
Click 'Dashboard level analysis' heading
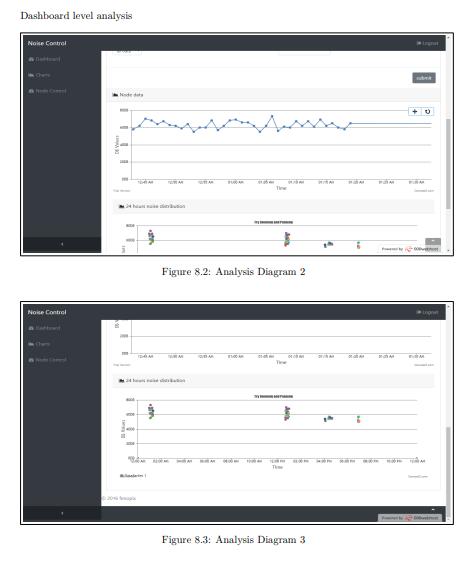pos(76,16)
